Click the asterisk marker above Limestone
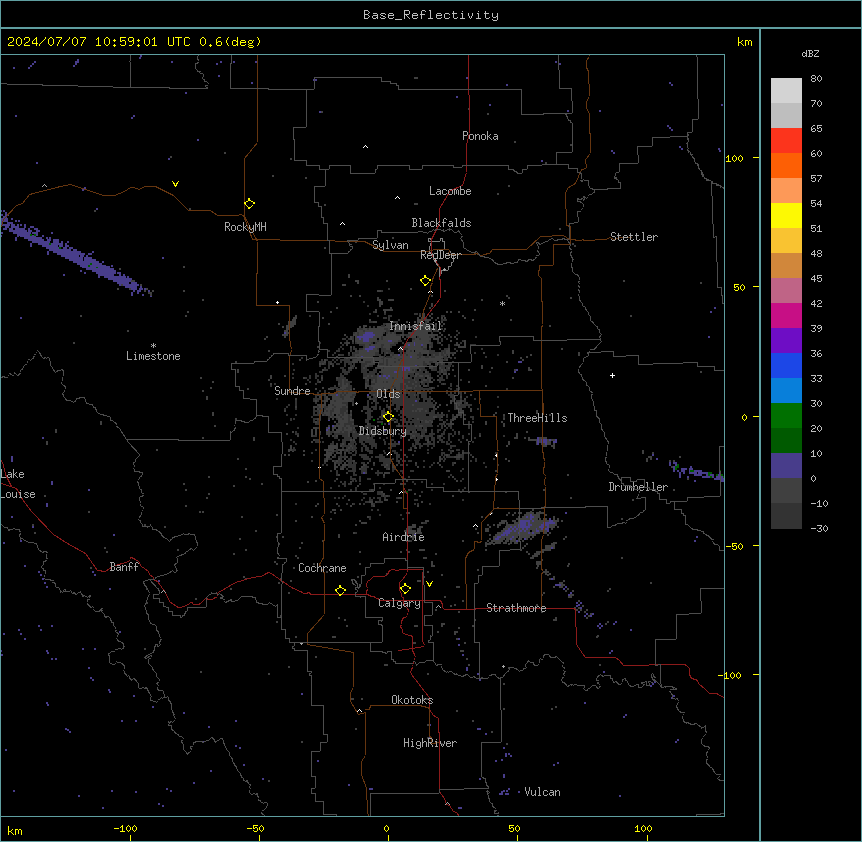This screenshot has height=842, width=862. click(x=153, y=346)
